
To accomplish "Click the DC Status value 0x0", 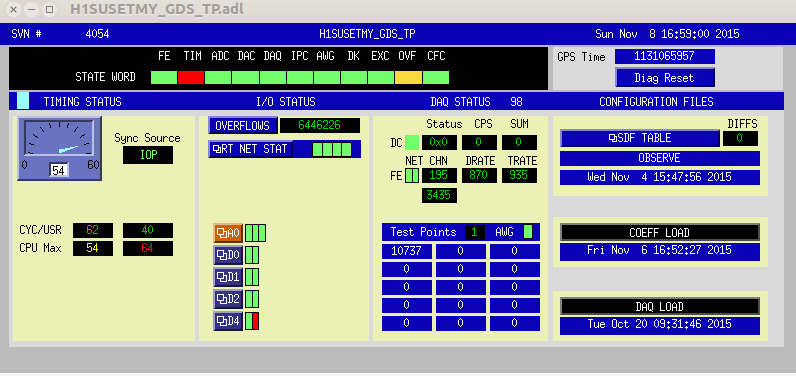I will click(439, 143).
